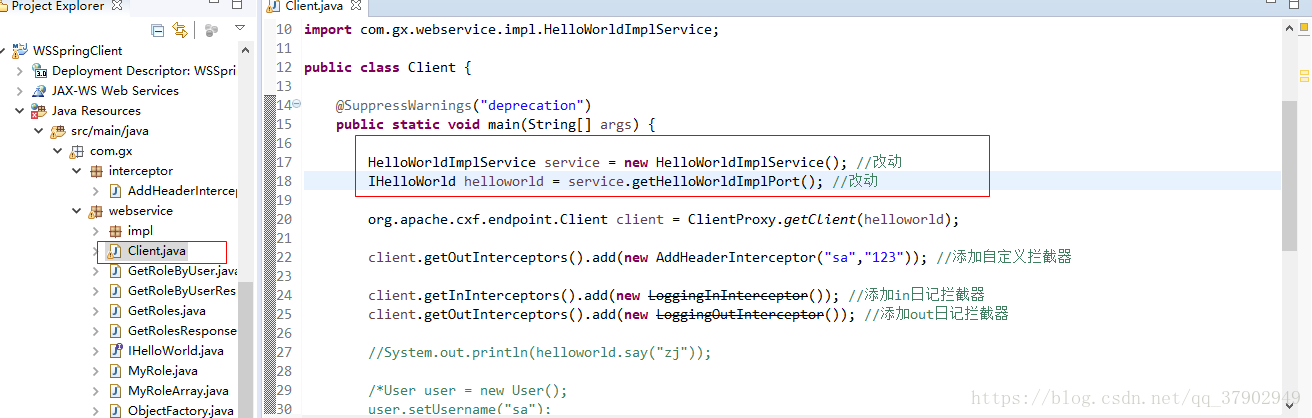Toggle Link with Editor in Project Explorer
Viewport: 1312px width, 418px height.
(180, 30)
